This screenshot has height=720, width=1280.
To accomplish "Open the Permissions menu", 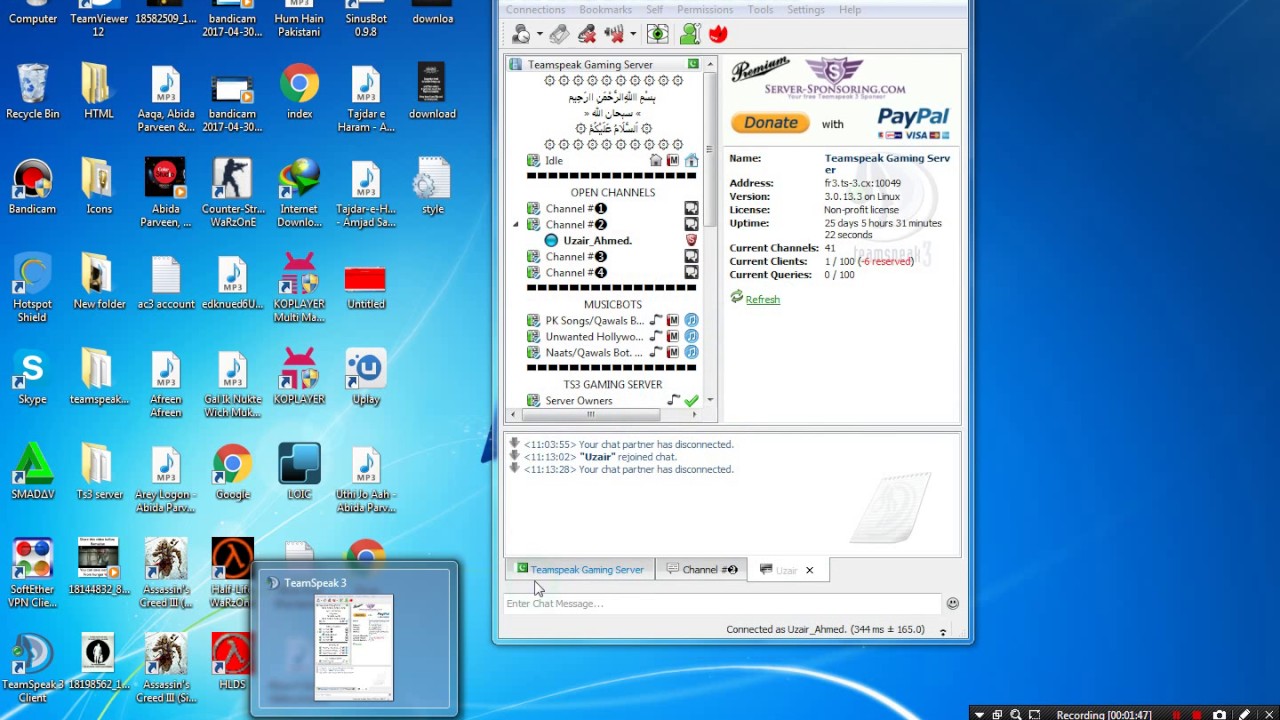I will (705, 9).
